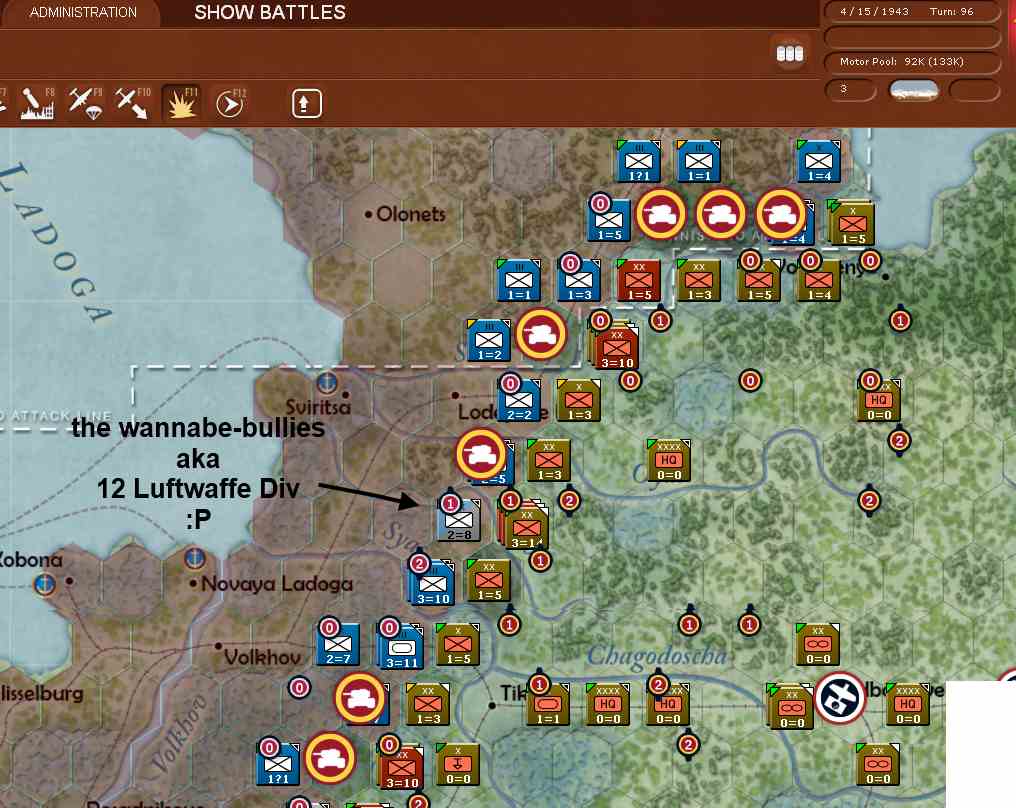Click the Volkhov town label

coord(262,657)
